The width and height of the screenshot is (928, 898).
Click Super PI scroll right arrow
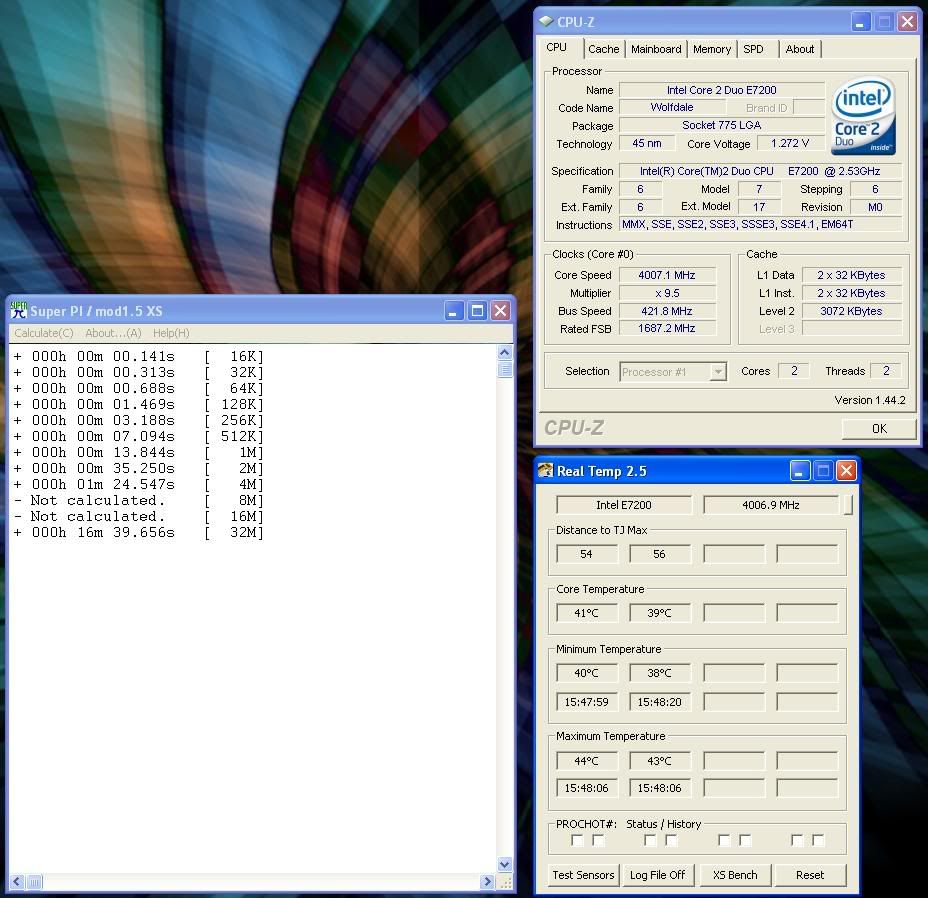(488, 882)
